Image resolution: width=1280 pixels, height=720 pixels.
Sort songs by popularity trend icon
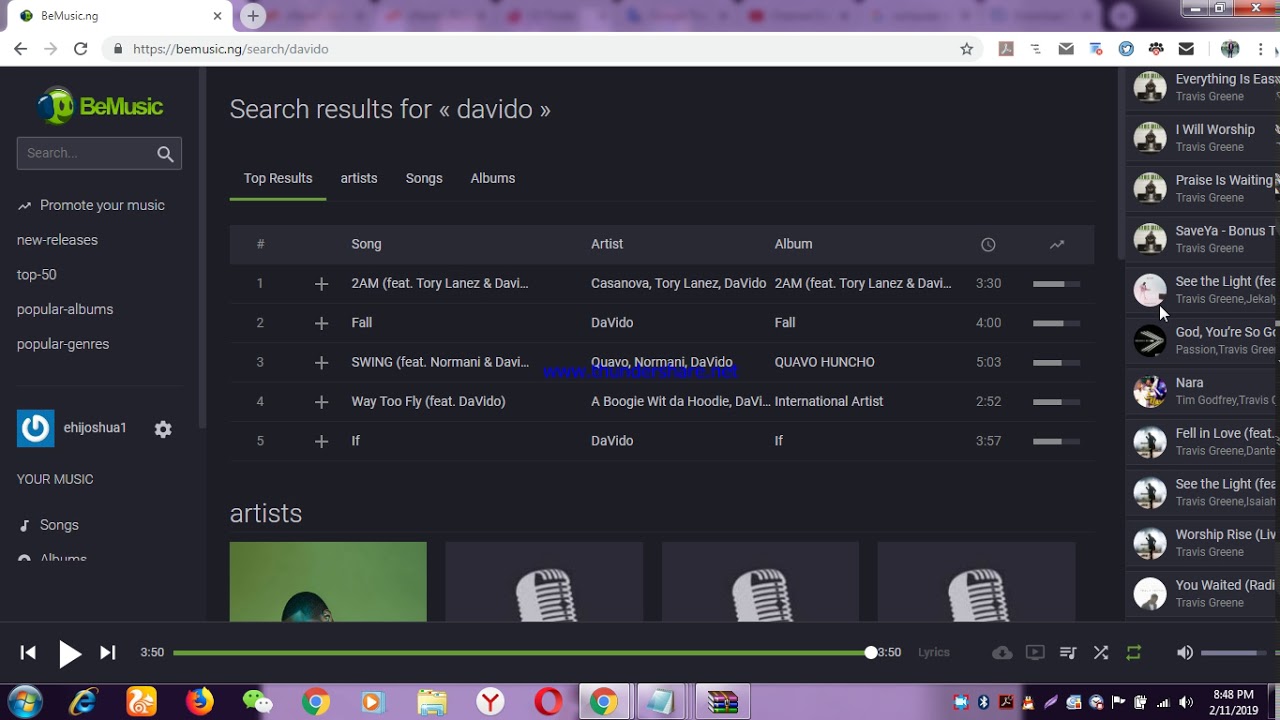click(x=1057, y=244)
